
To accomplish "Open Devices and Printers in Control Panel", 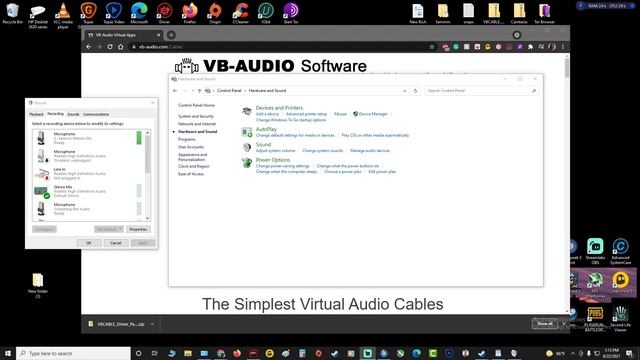I will click(279, 108).
